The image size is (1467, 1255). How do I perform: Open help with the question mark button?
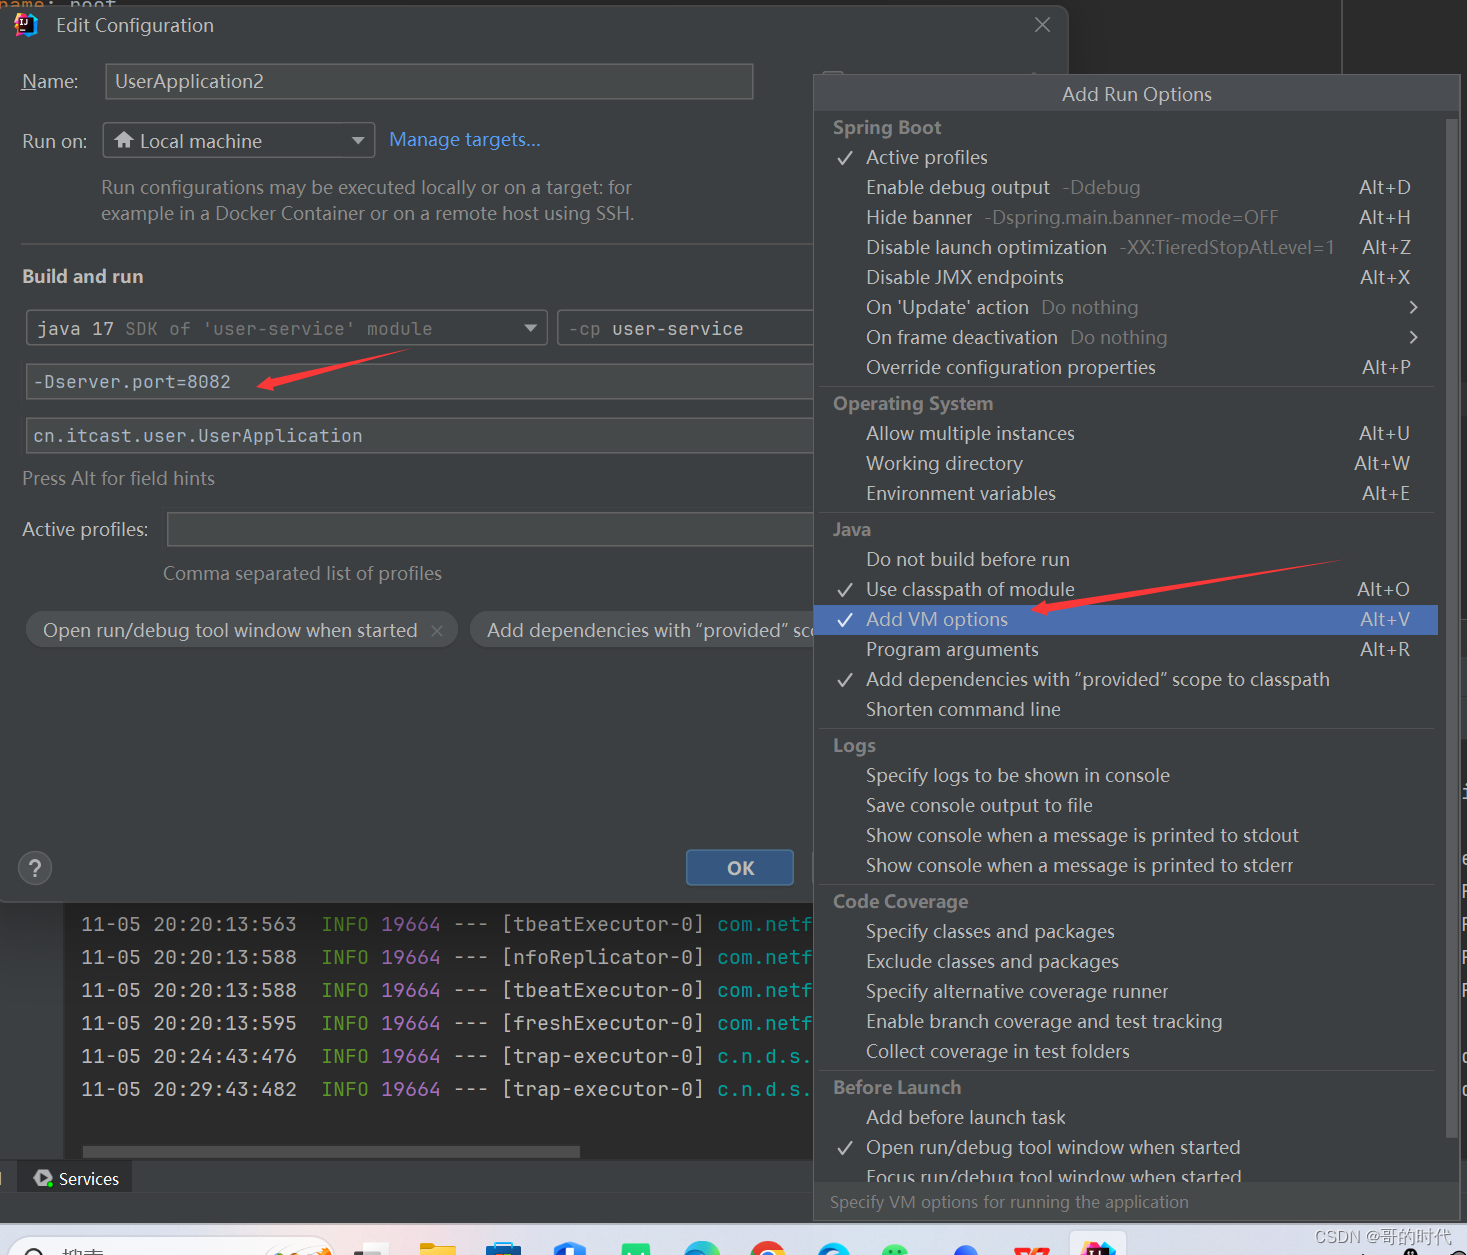[x=35, y=868]
